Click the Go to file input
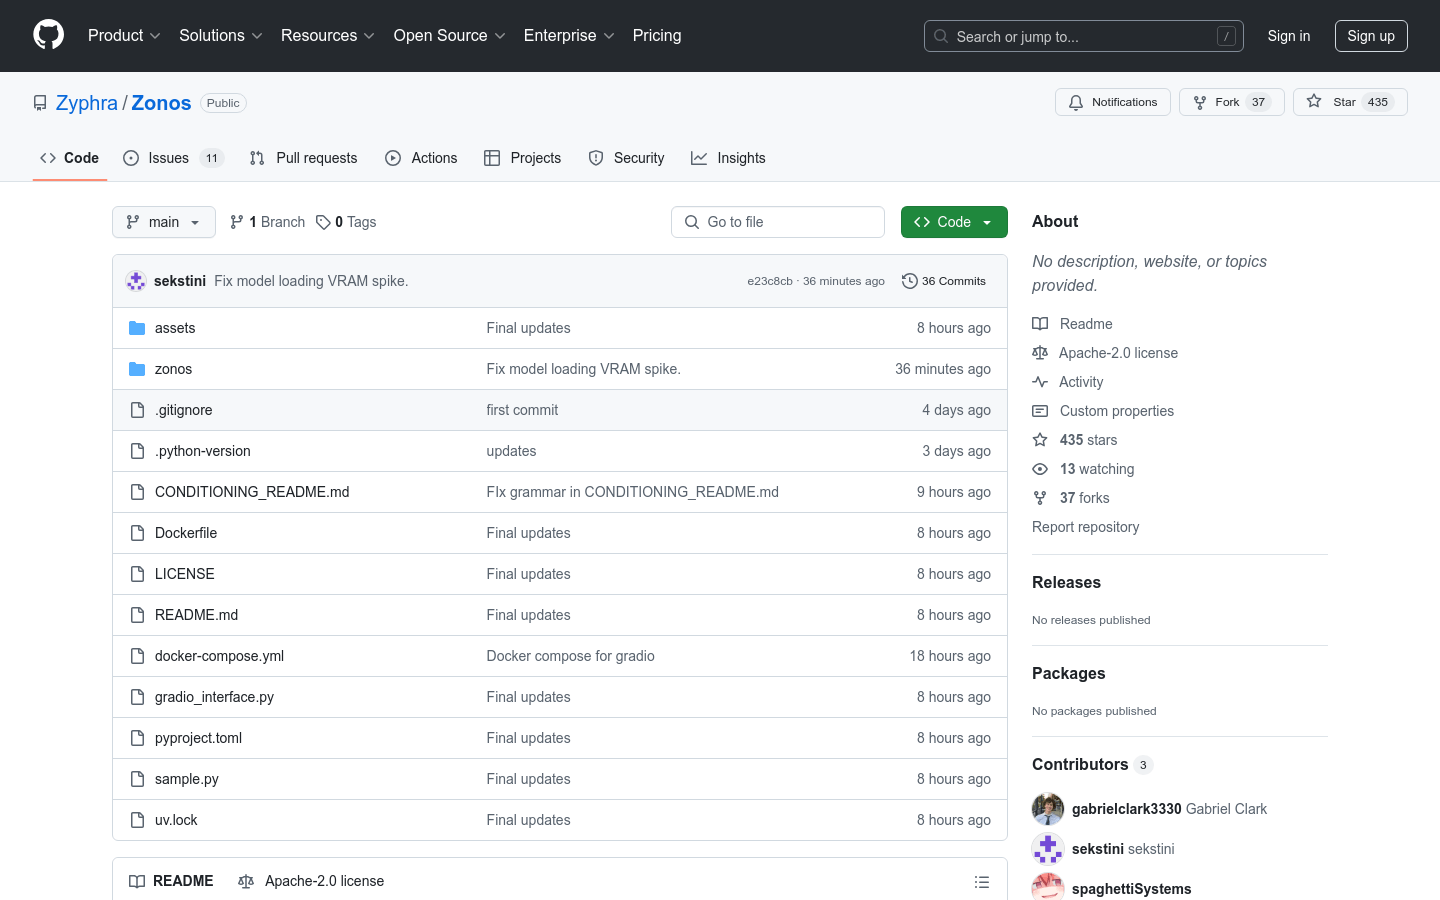Screen dimensions: 1440x900 (x=778, y=222)
